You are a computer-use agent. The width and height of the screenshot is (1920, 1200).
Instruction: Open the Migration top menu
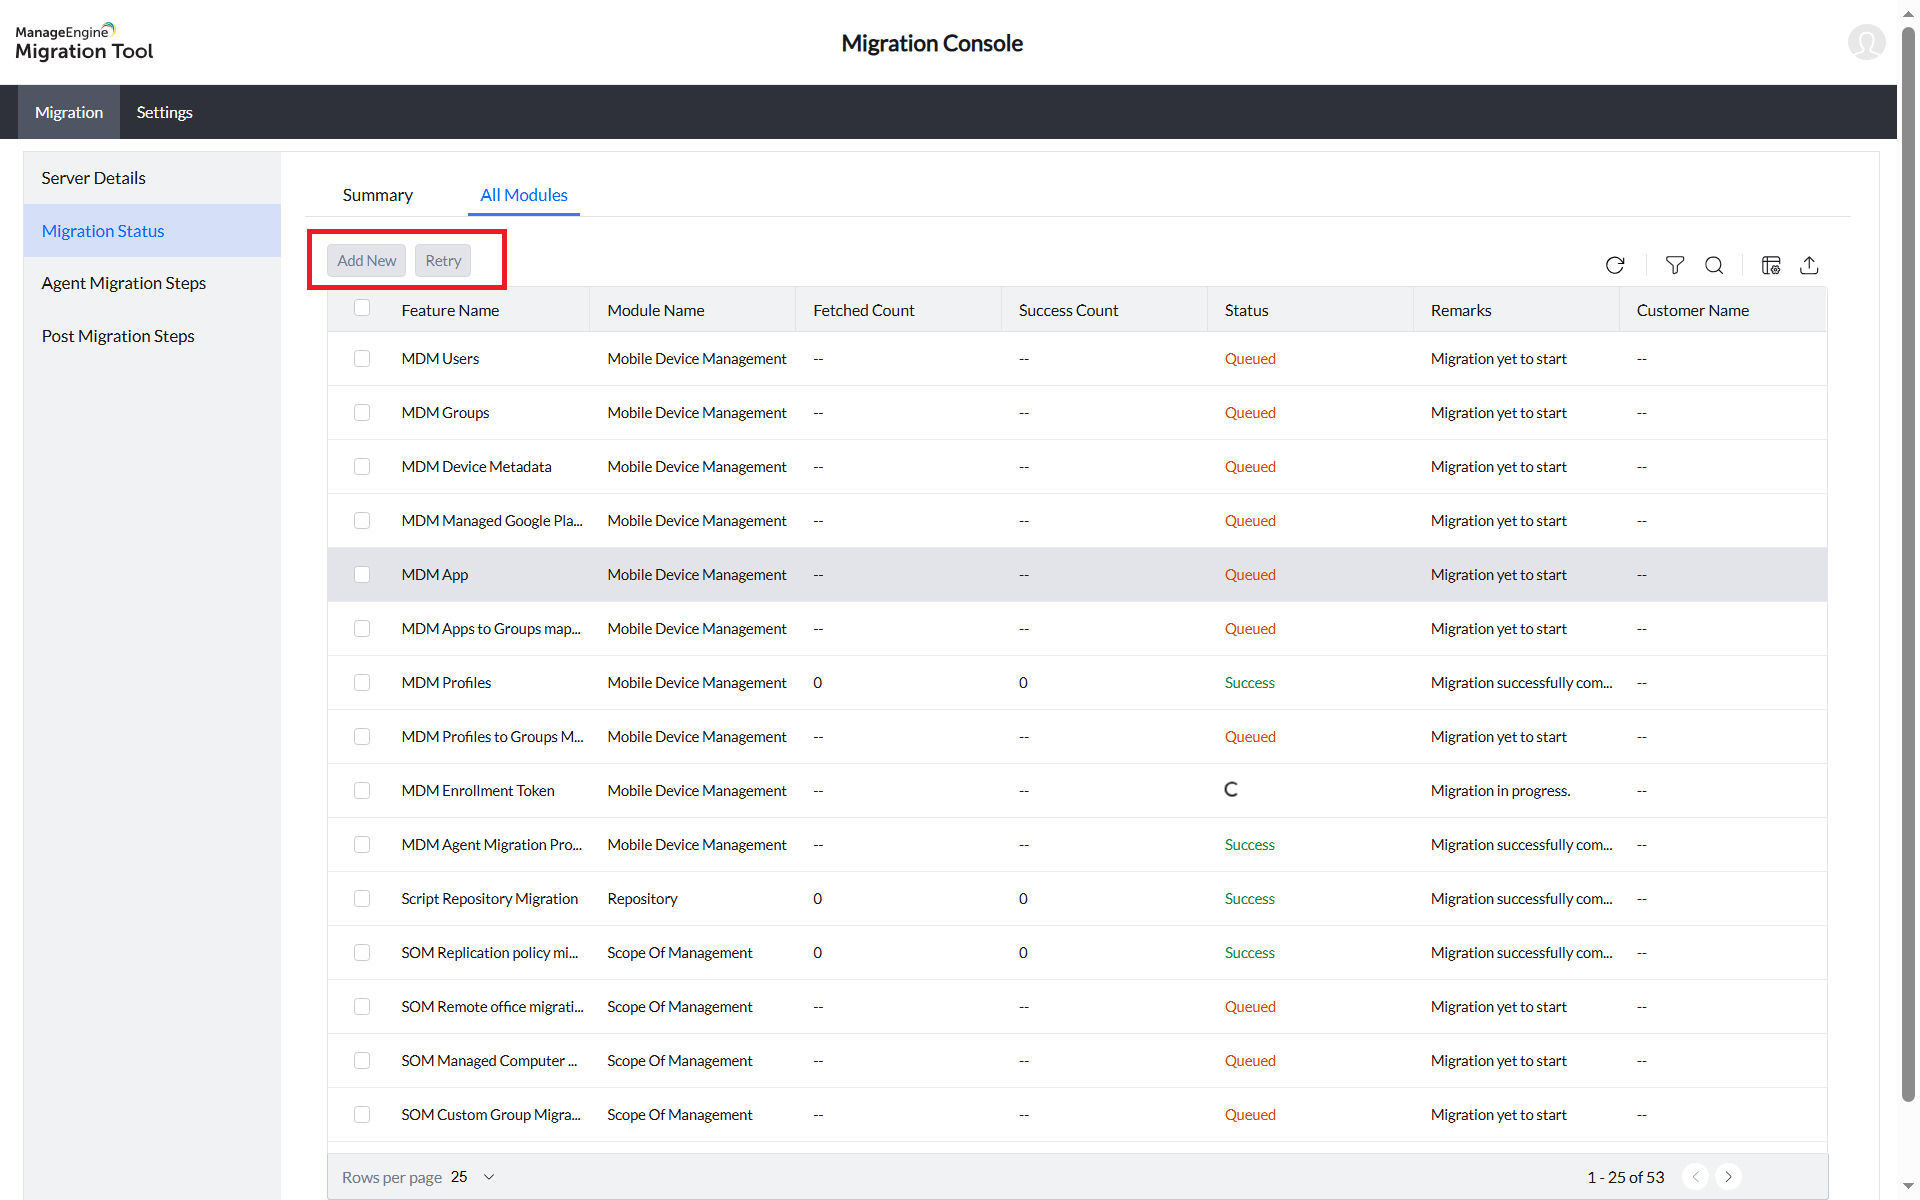click(x=69, y=112)
